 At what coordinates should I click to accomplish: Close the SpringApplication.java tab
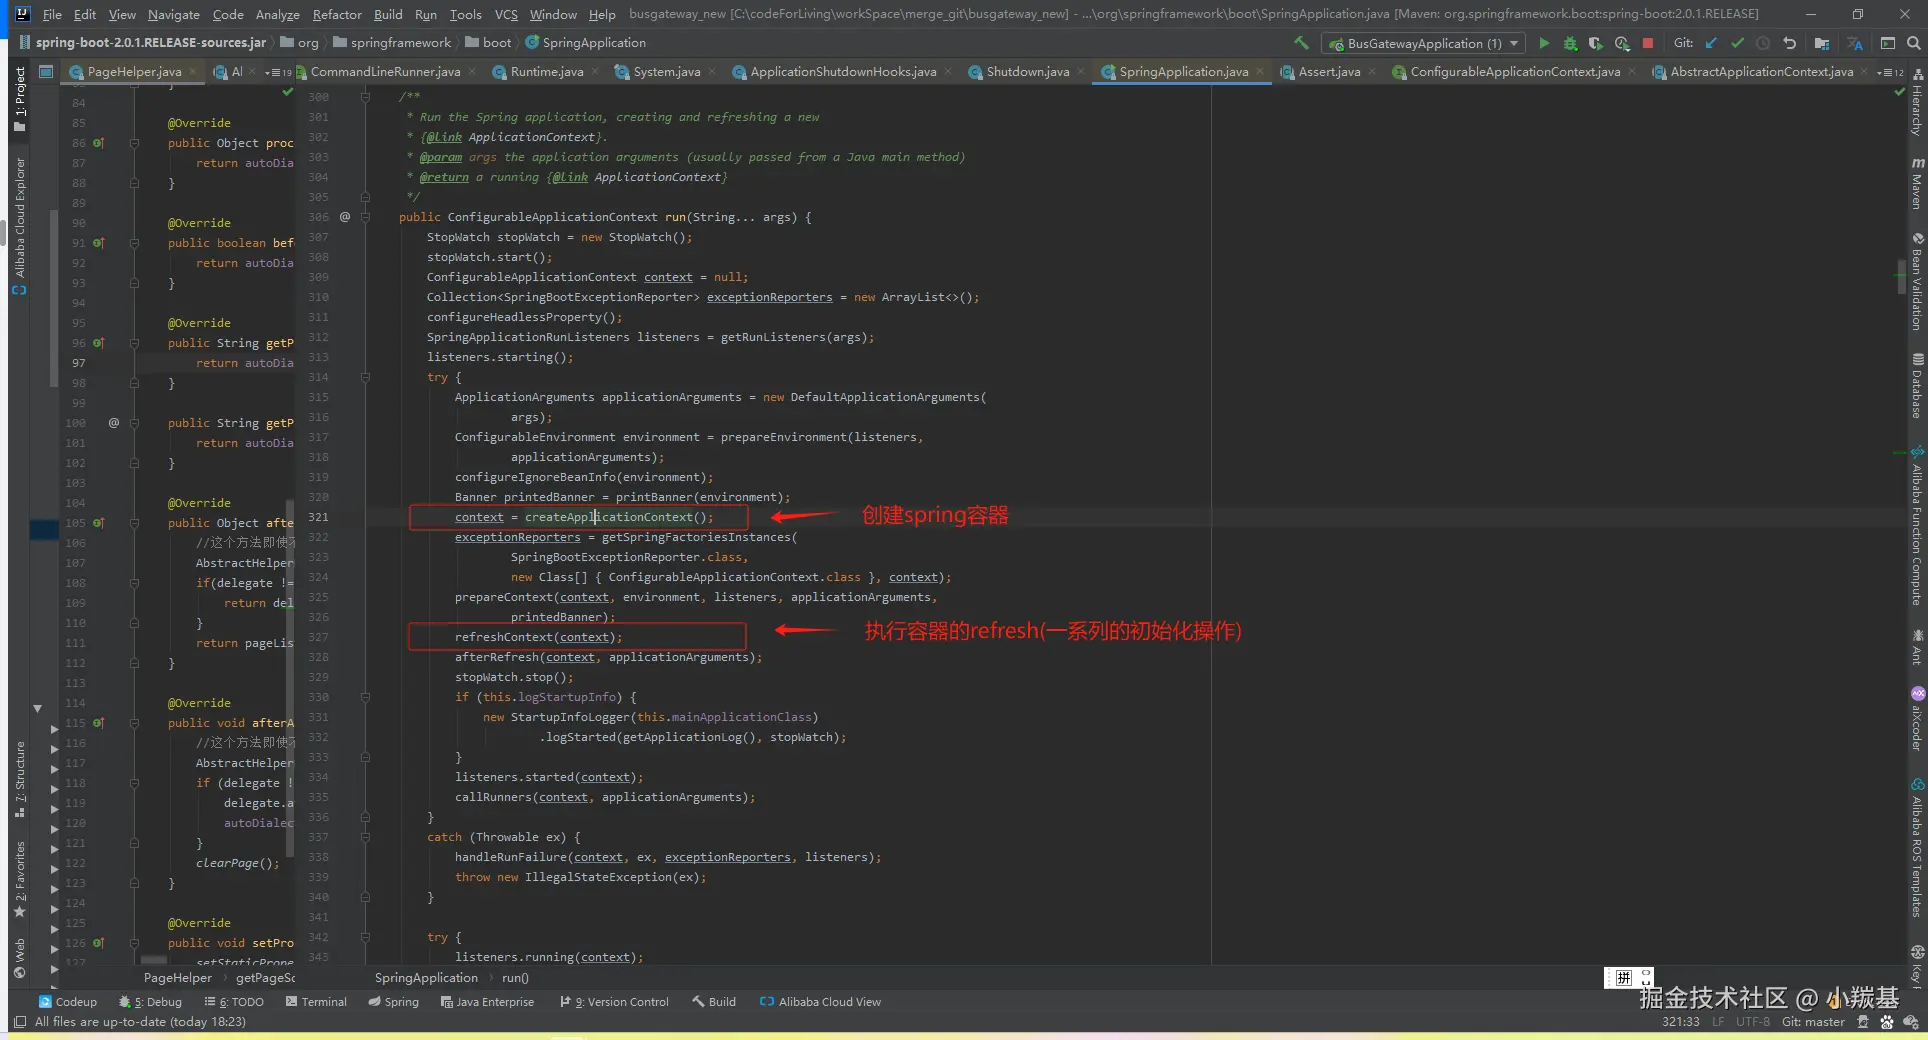[x=1260, y=72]
